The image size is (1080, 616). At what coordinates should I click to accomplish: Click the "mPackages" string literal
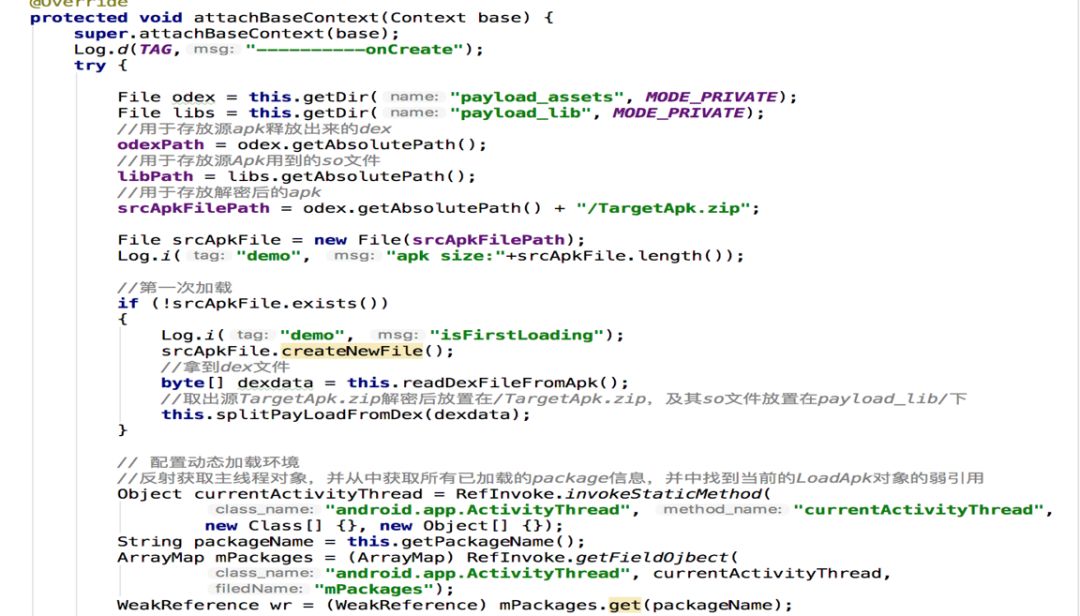(374, 589)
